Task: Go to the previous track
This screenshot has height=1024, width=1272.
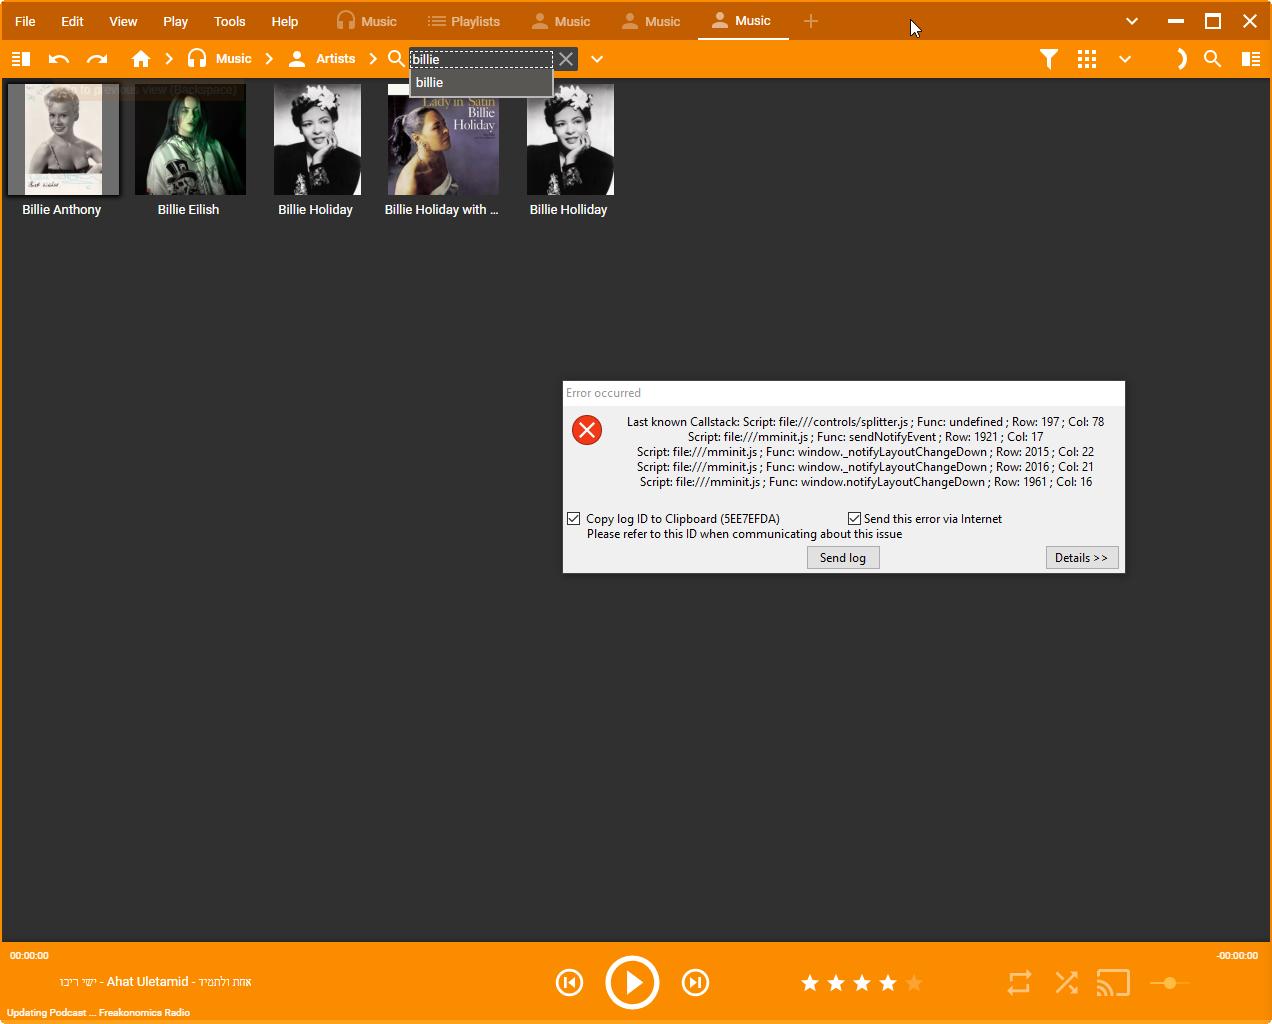Action: [569, 983]
